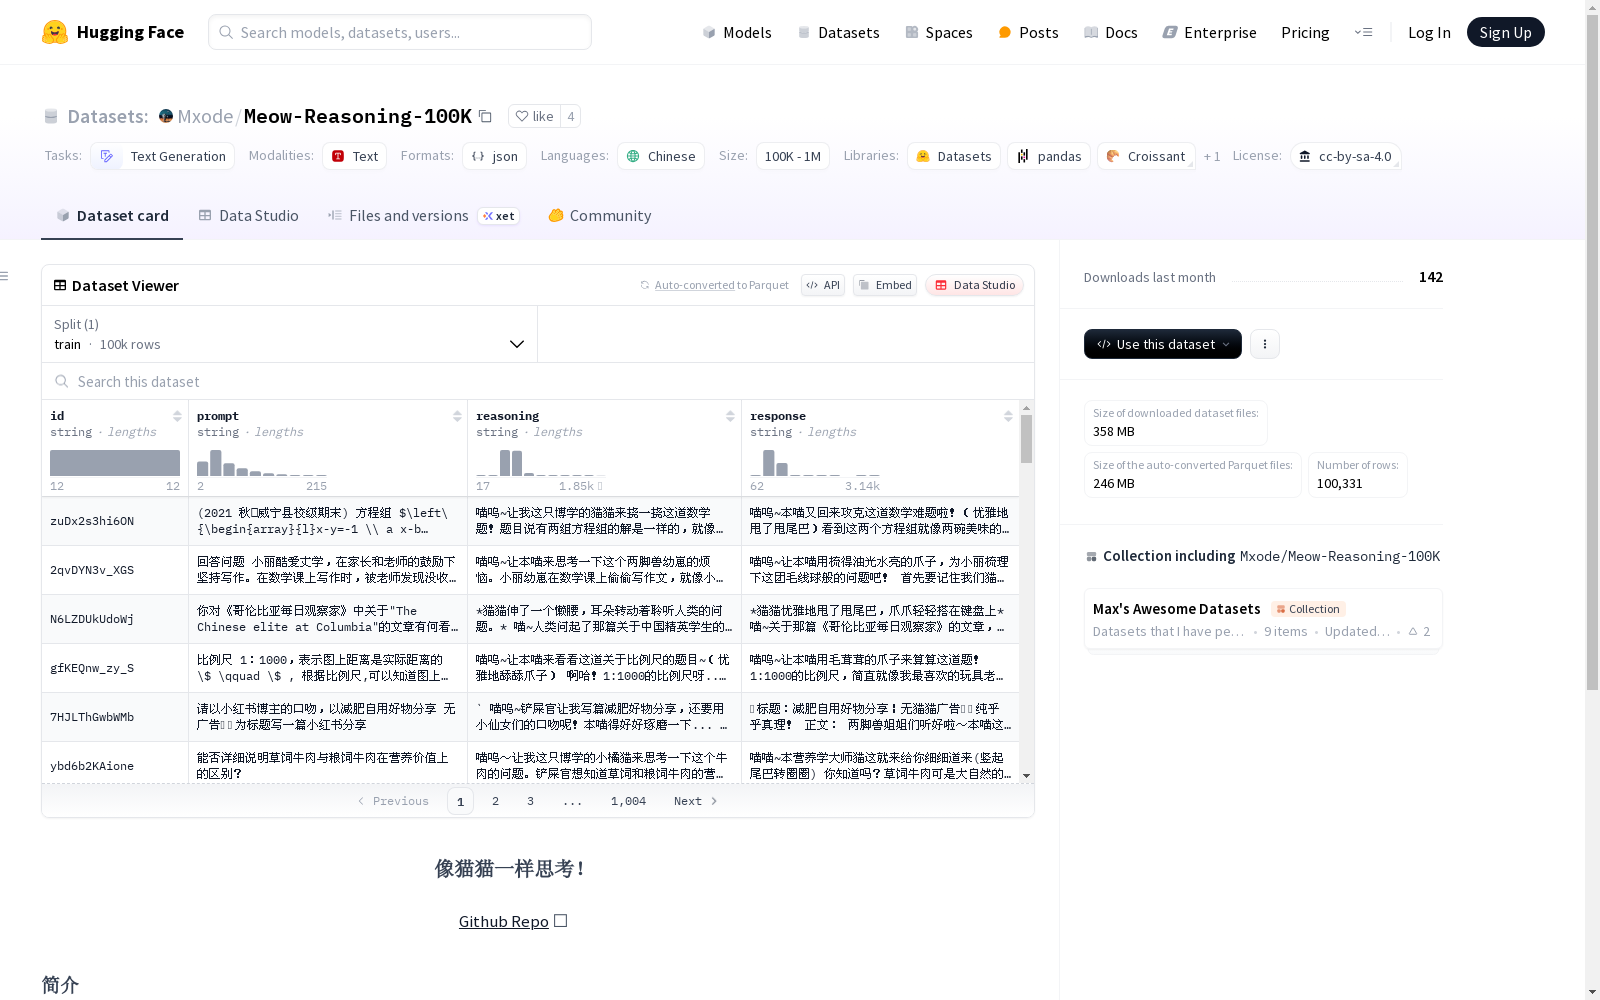Focus the Search this dataset field

tap(538, 381)
